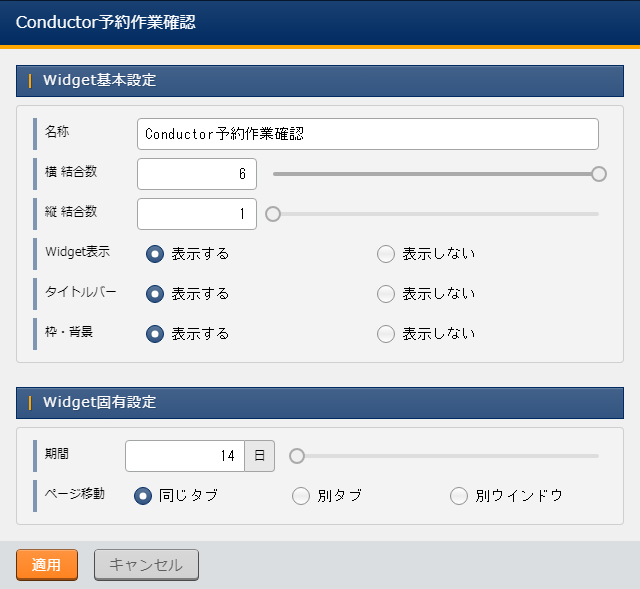Choose 別ウインドウ for ページ移動

coord(459,496)
